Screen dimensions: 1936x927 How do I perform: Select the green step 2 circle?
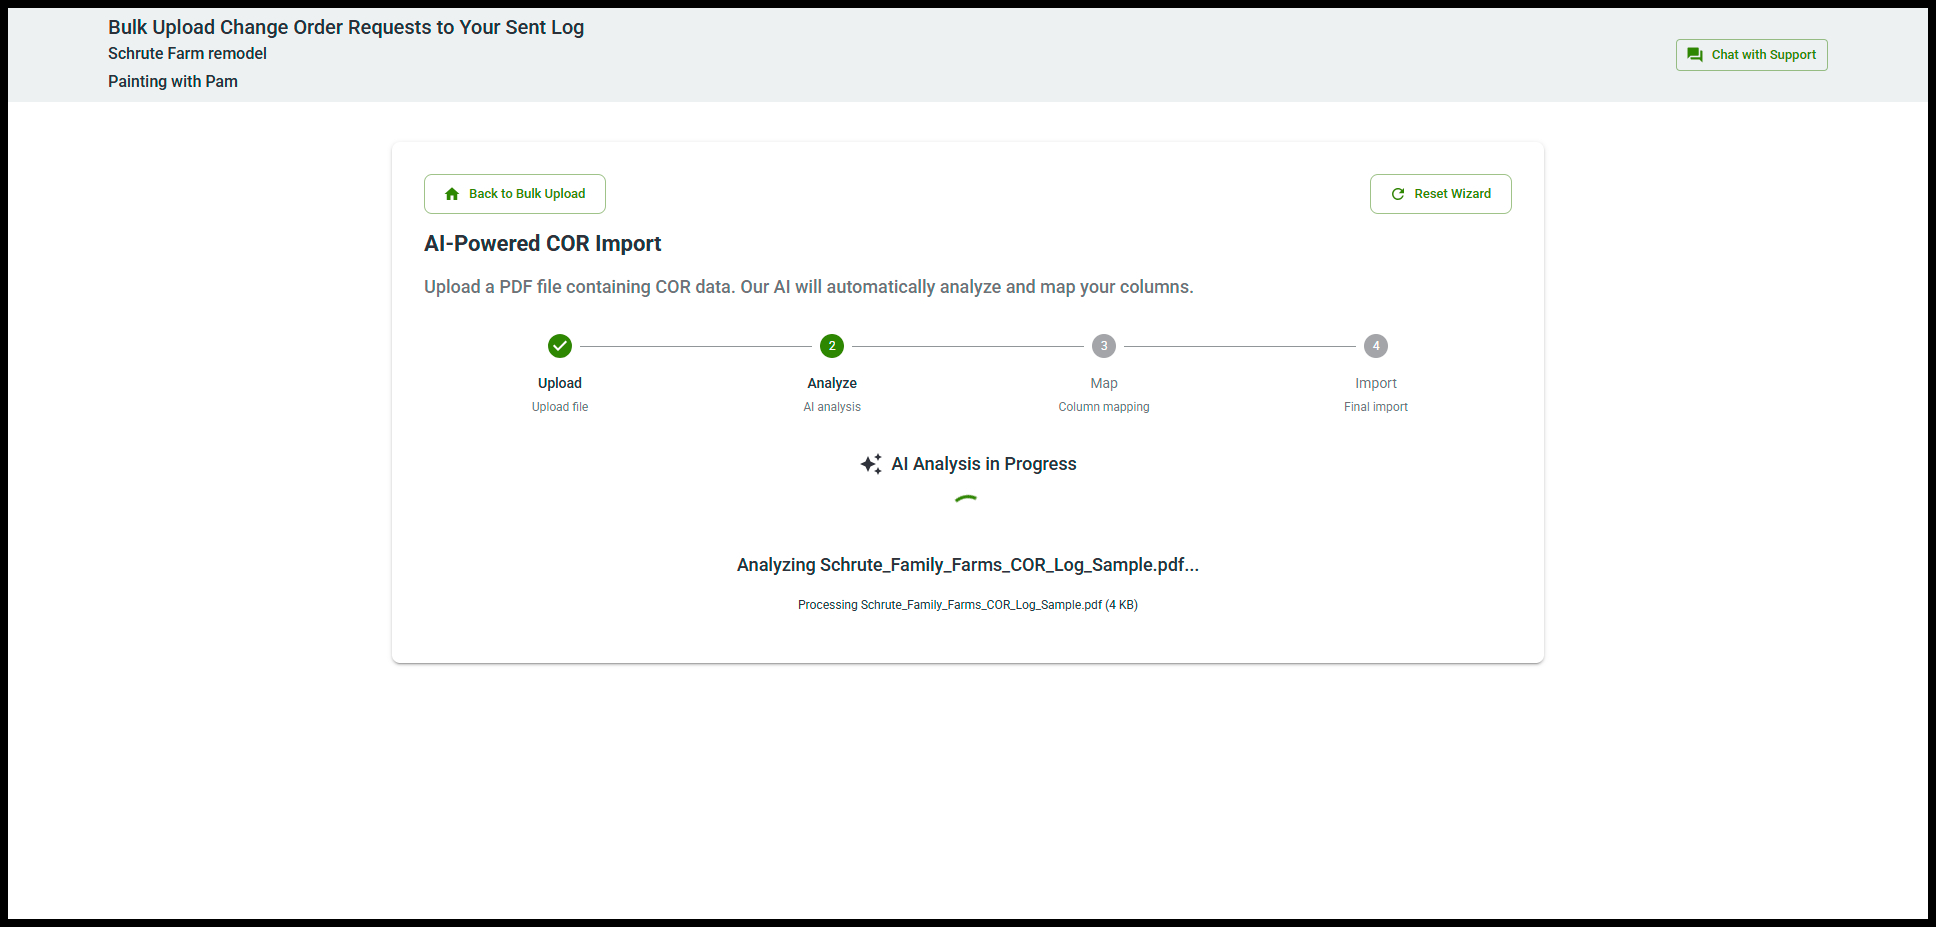point(832,346)
